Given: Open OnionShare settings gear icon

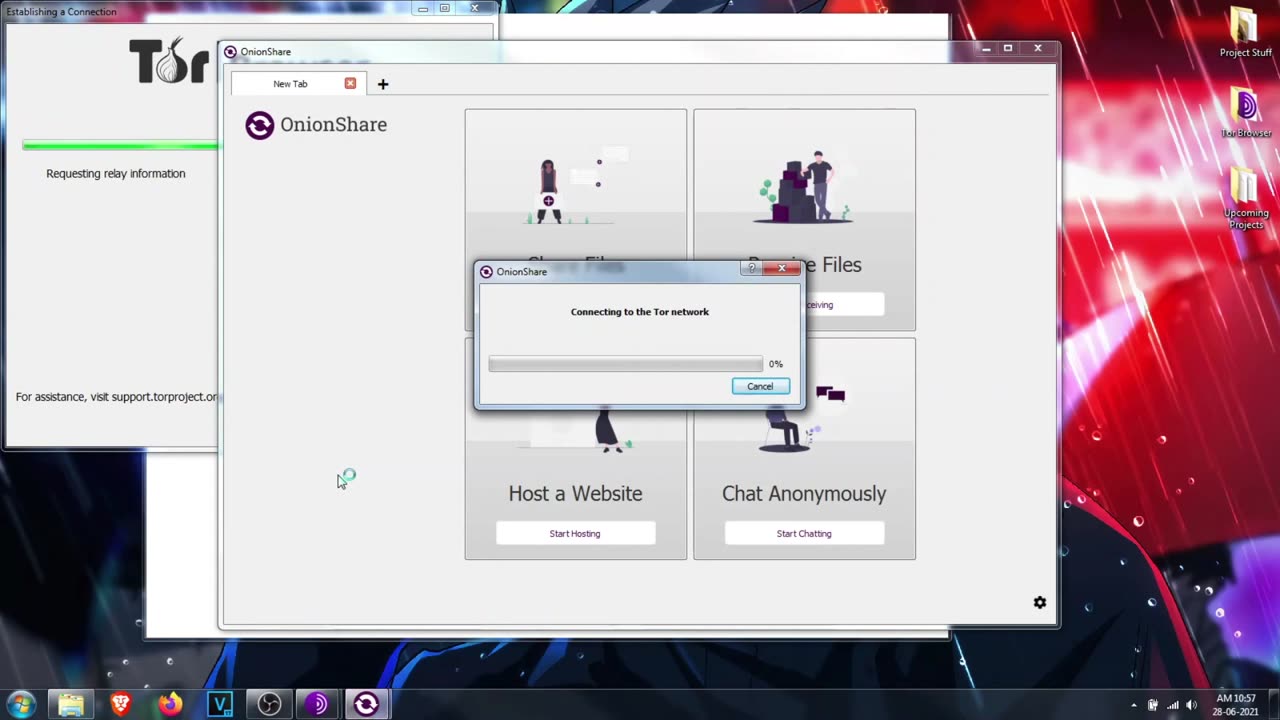Looking at the screenshot, I should click(1040, 602).
